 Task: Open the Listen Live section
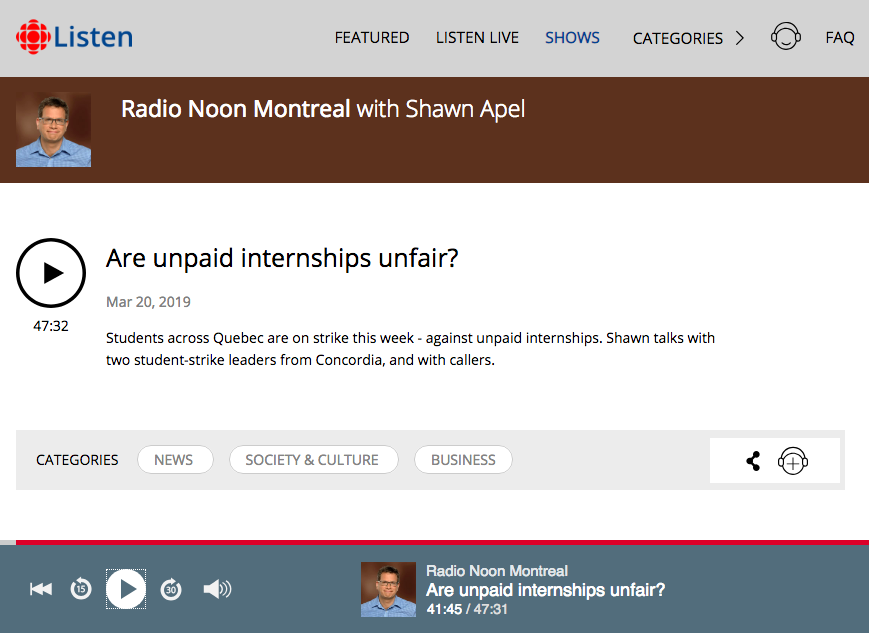point(477,38)
